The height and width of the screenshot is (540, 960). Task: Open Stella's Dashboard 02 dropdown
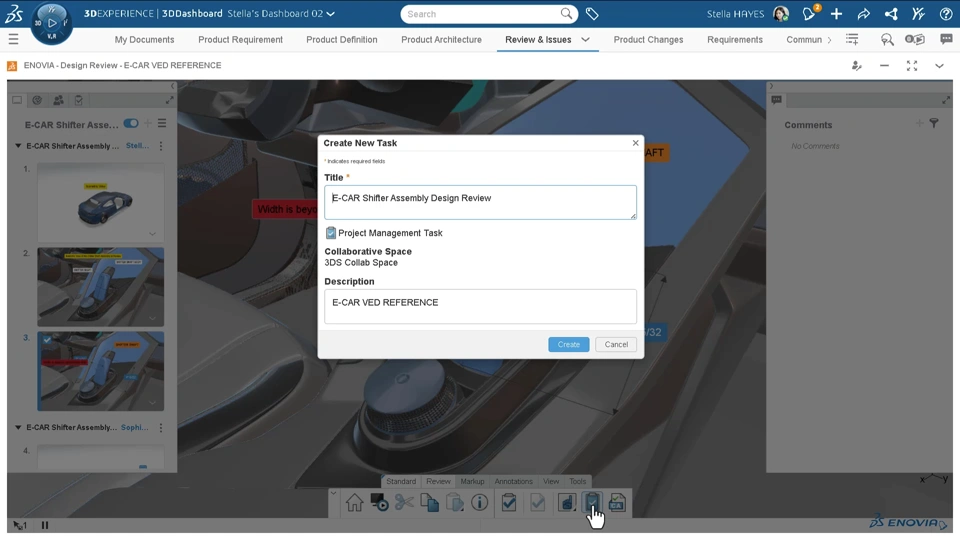[x=331, y=13]
